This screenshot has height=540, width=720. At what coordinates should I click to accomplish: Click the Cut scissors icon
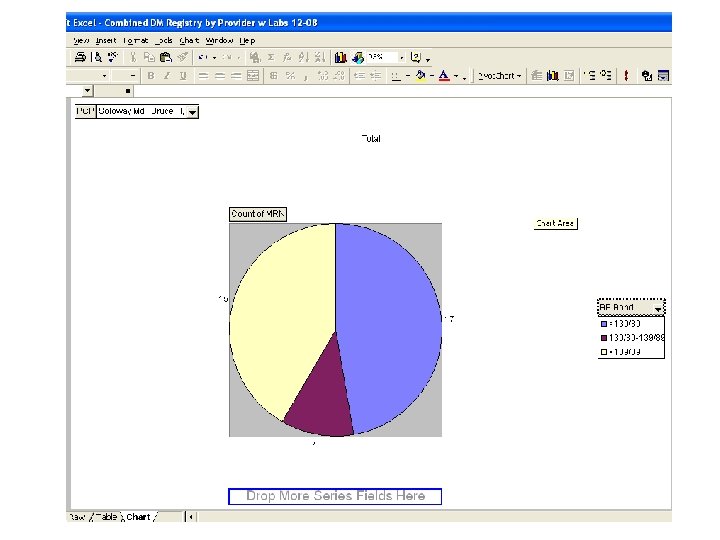click(x=133, y=57)
